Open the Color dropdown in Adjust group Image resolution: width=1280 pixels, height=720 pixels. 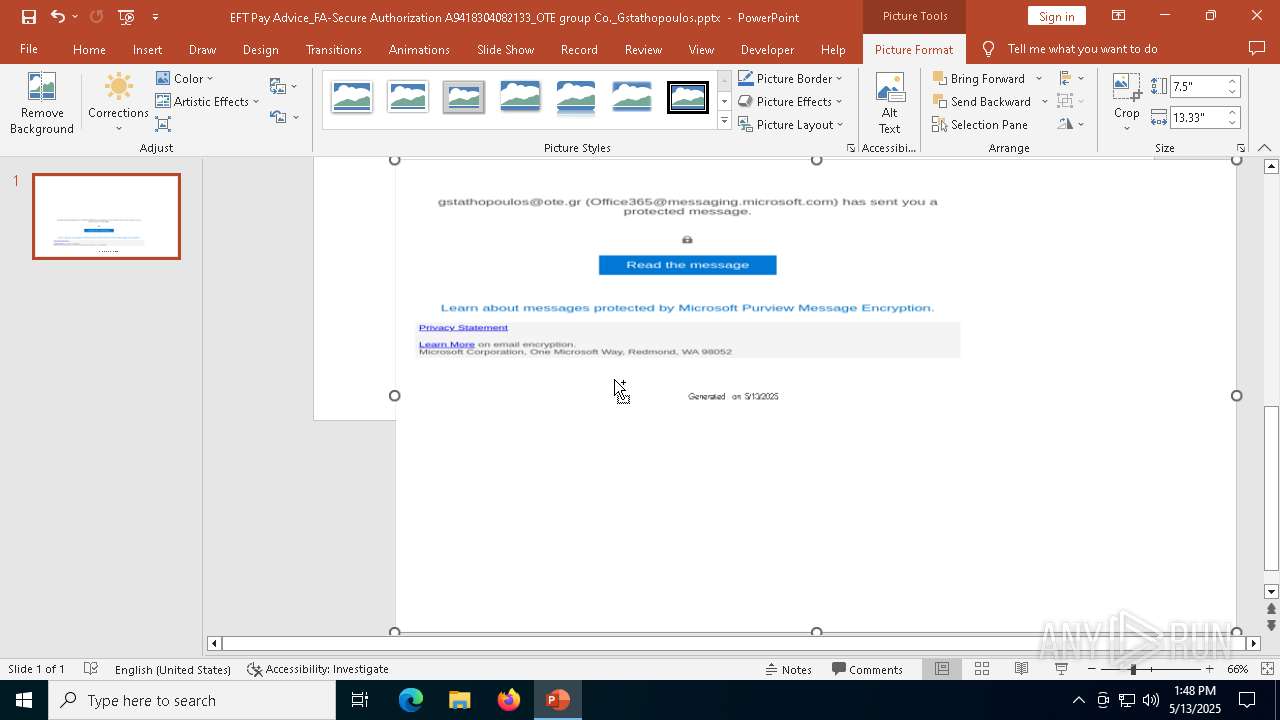coord(184,78)
